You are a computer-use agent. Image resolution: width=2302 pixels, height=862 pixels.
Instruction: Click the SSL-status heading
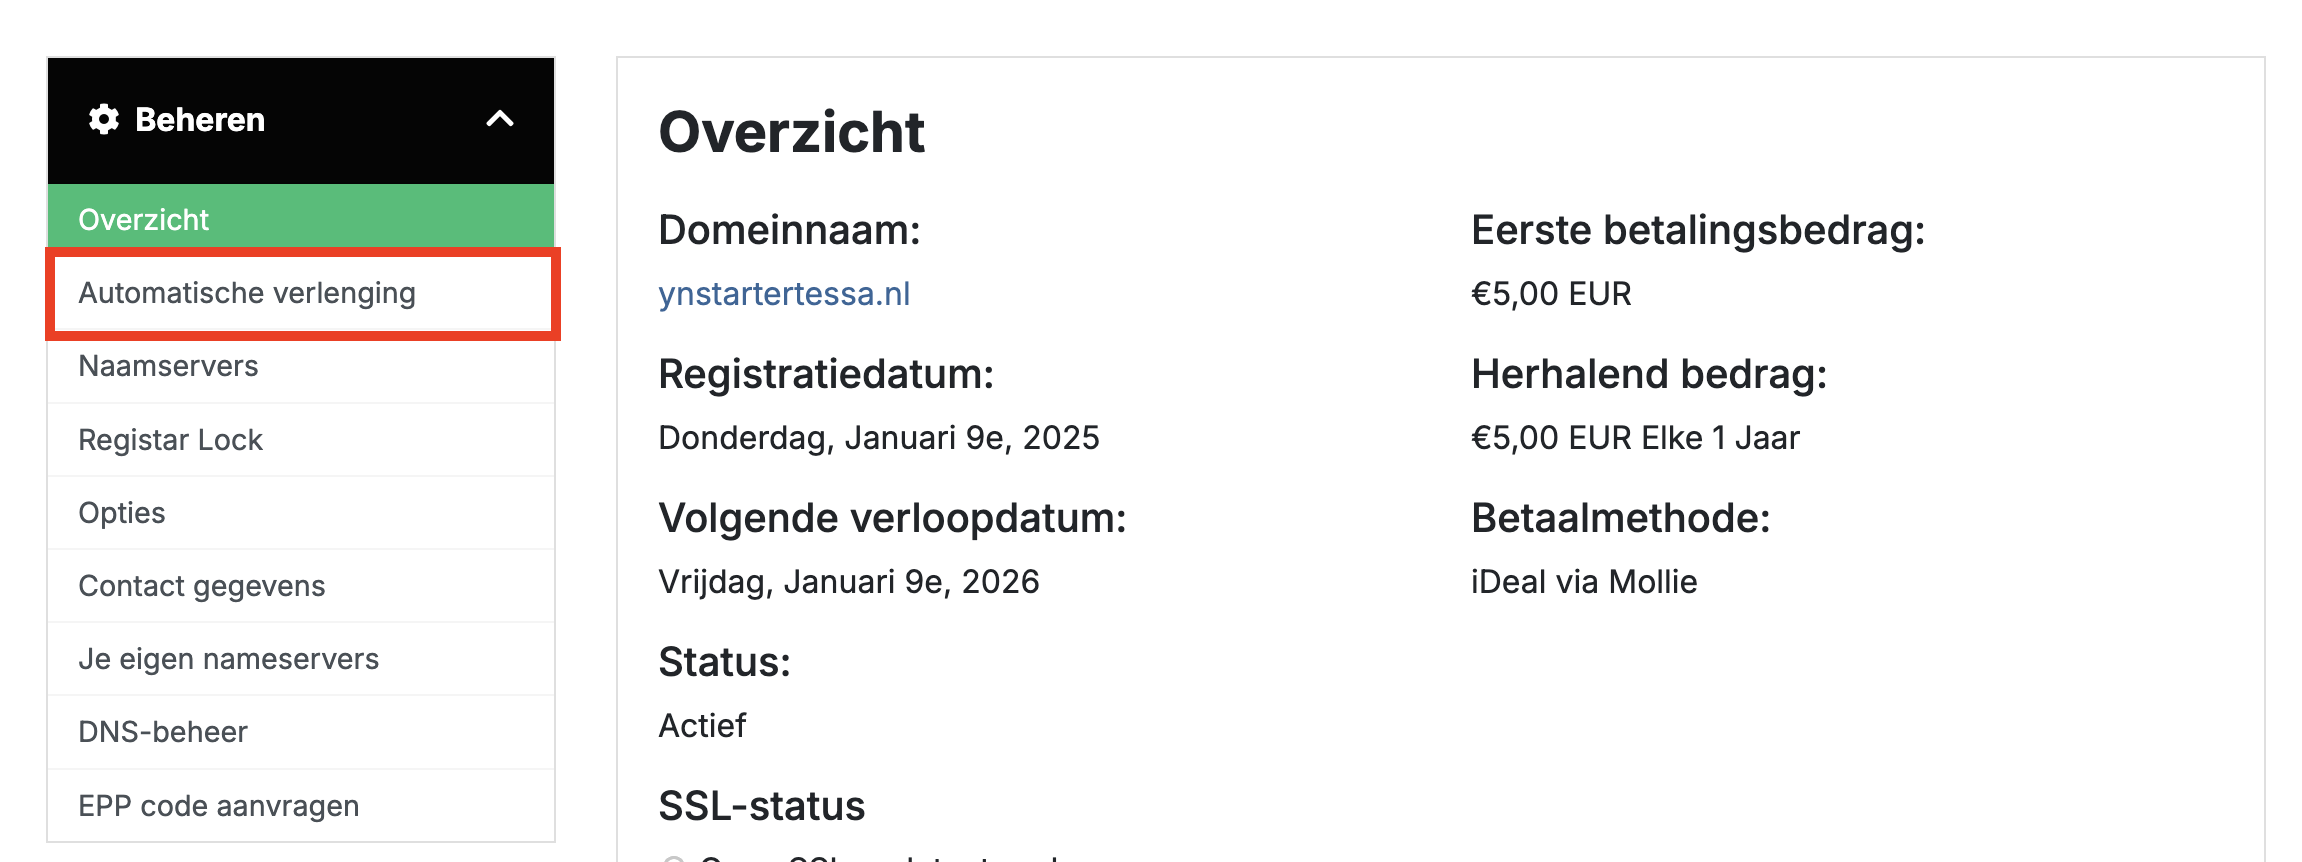[x=761, y=806]
